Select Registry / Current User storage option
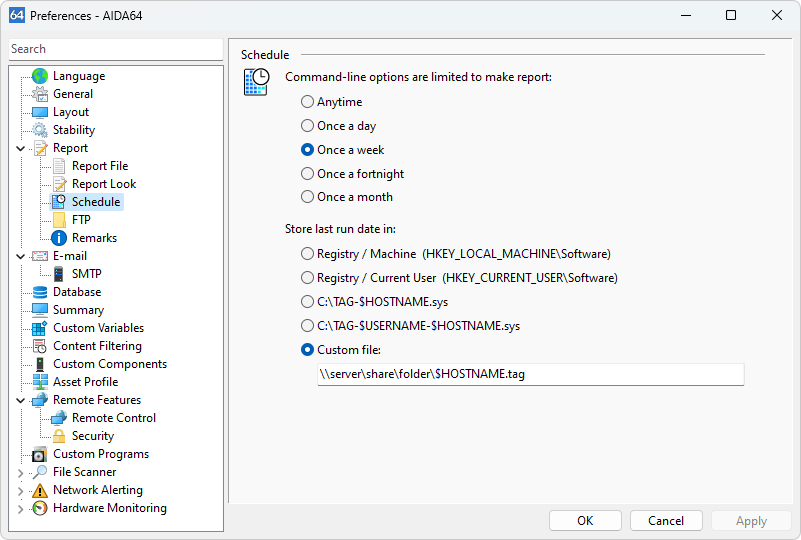Screen dimensions: 801x540 pyautogui.click(x=308, y=278)
